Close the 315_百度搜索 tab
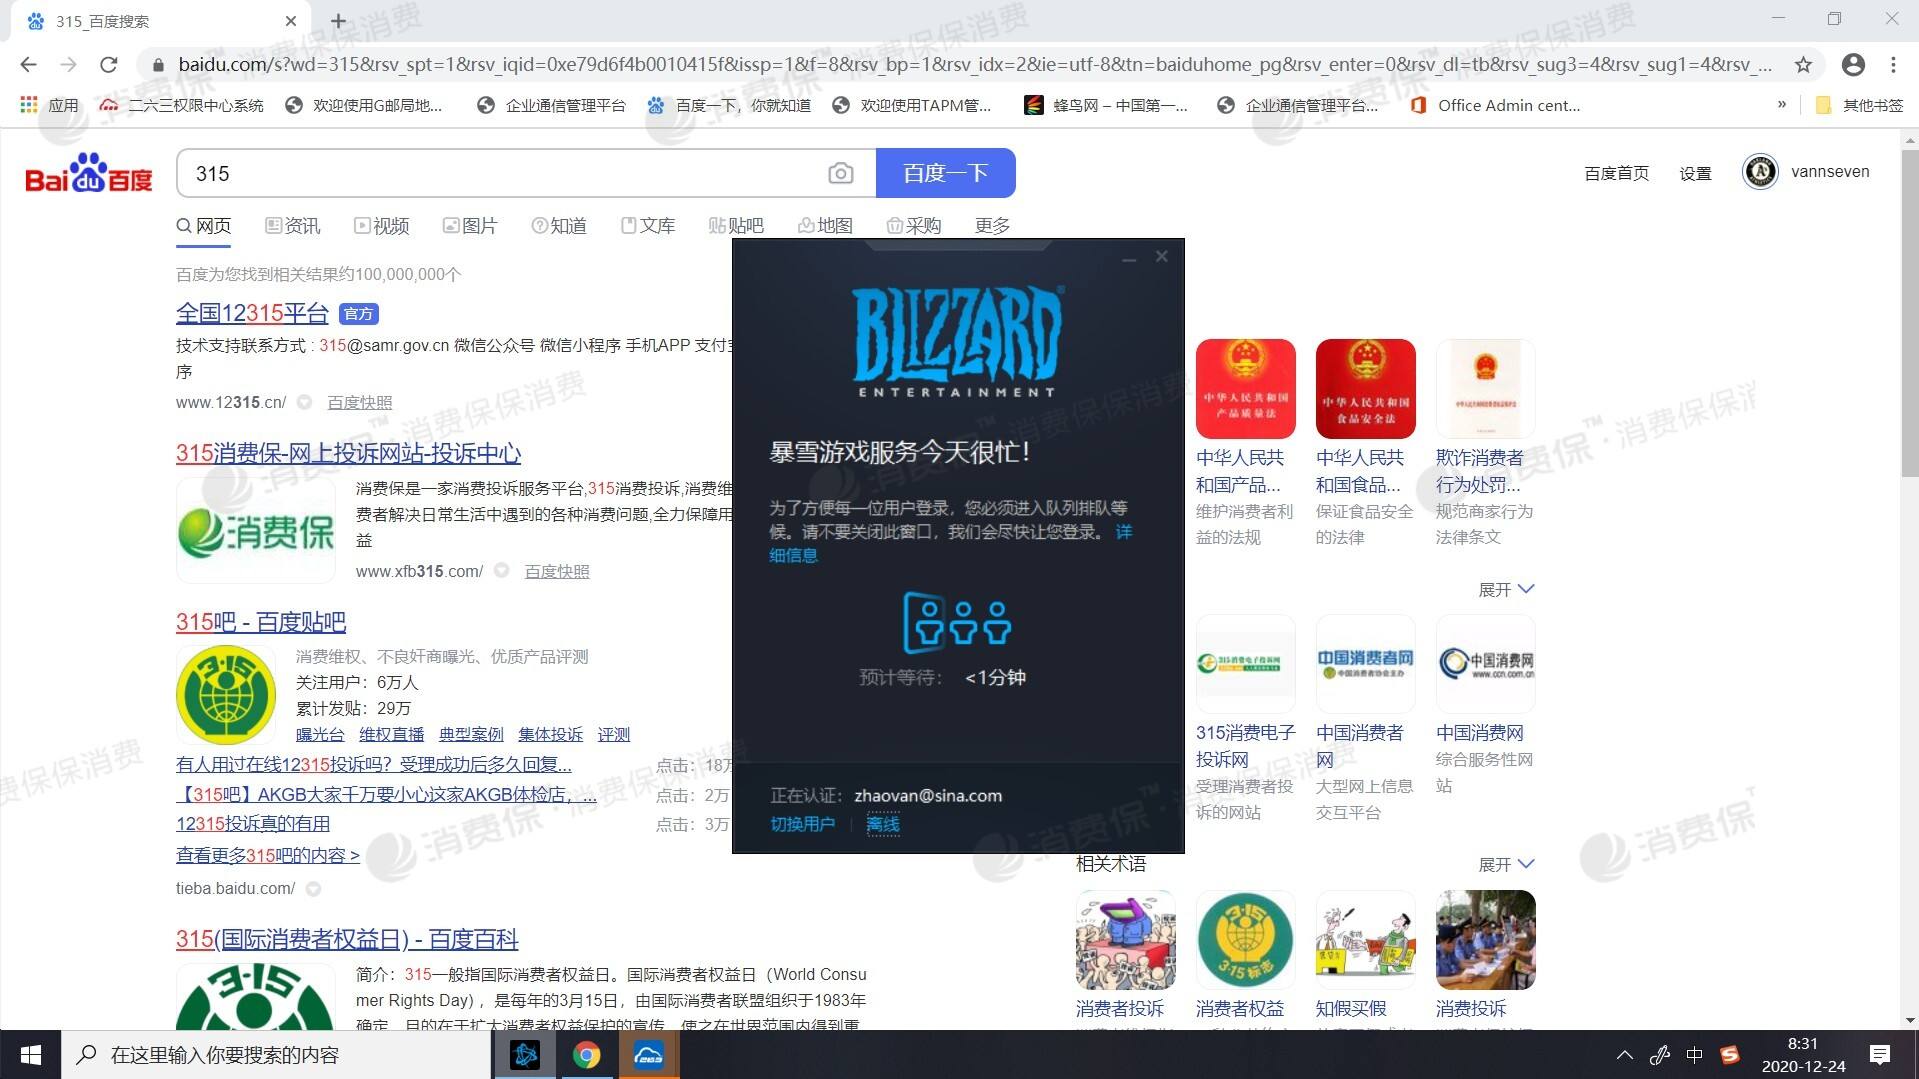The image size is (1919, 1079). [291, 21]
